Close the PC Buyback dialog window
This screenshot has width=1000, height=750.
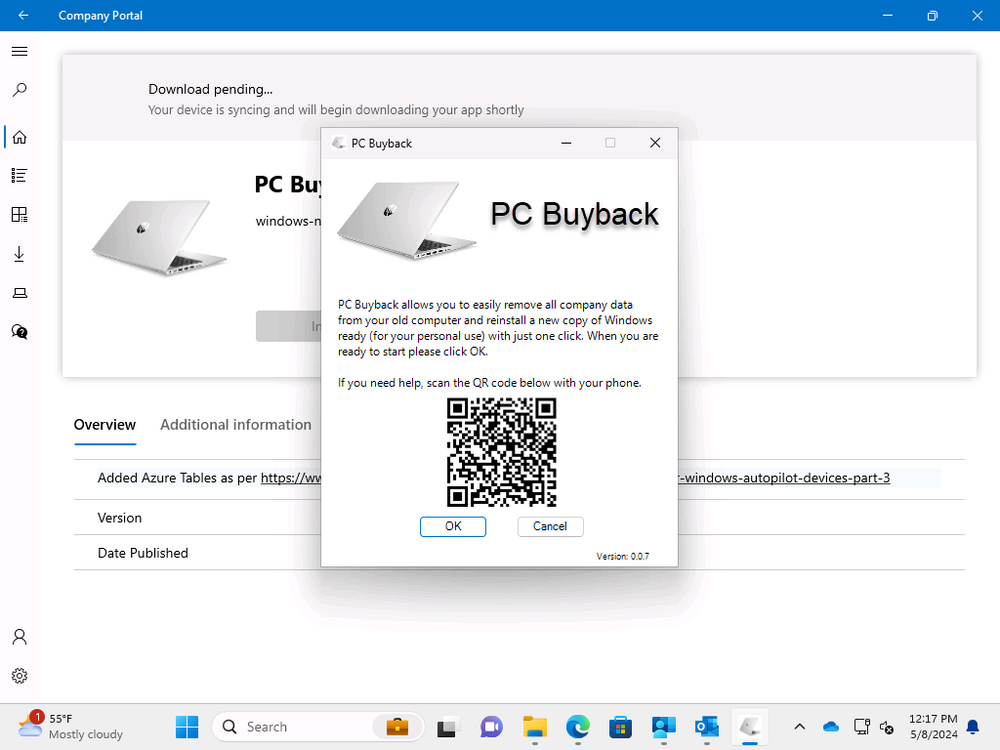655,143
